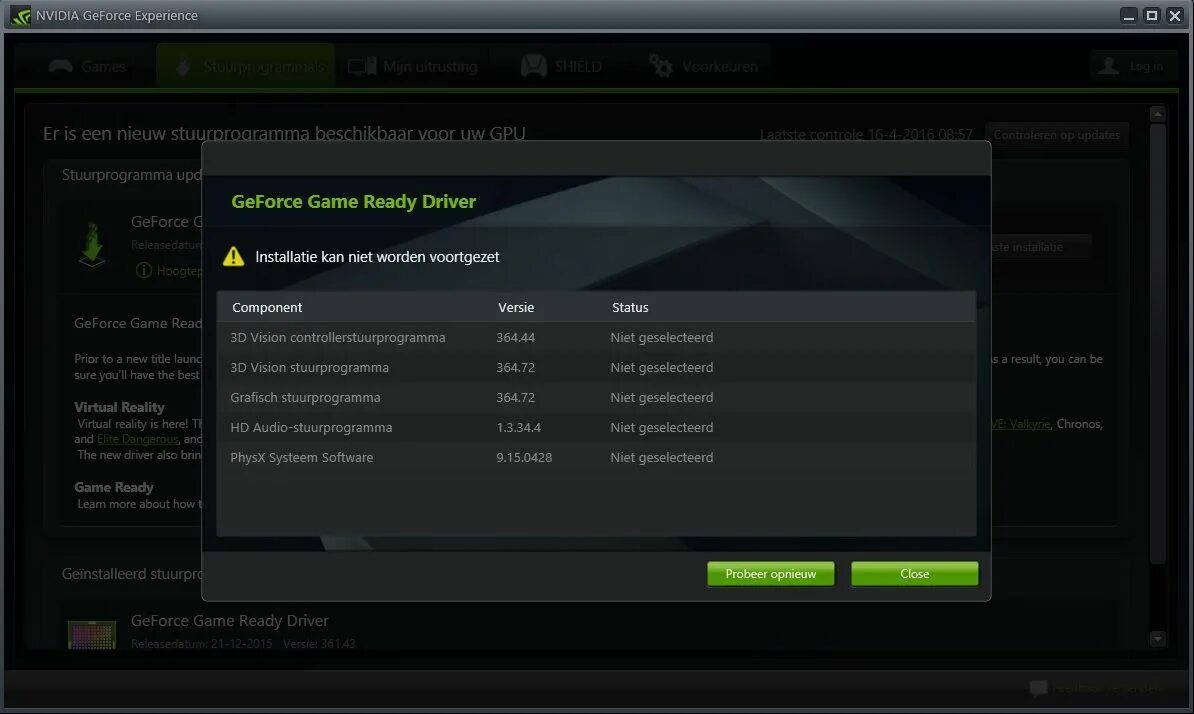Click the scrollbar up arrow
1194x714 pixels.
1157,114
